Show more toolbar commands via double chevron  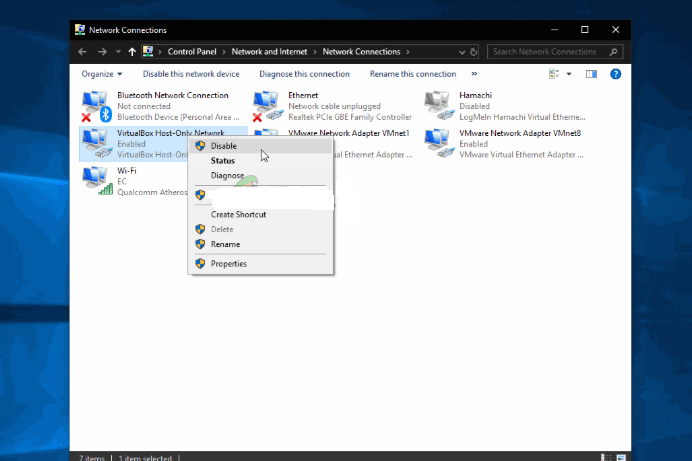[474, 74]
